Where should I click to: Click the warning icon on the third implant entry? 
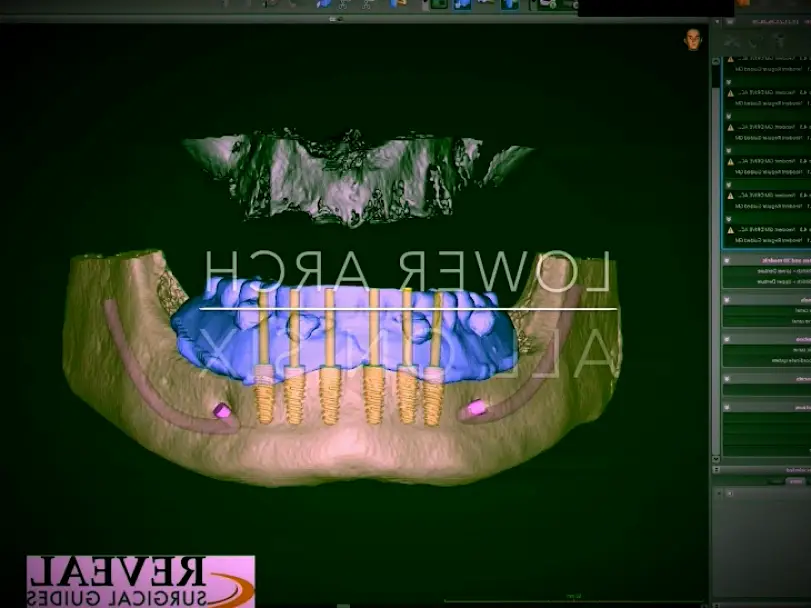click(730, 128)
